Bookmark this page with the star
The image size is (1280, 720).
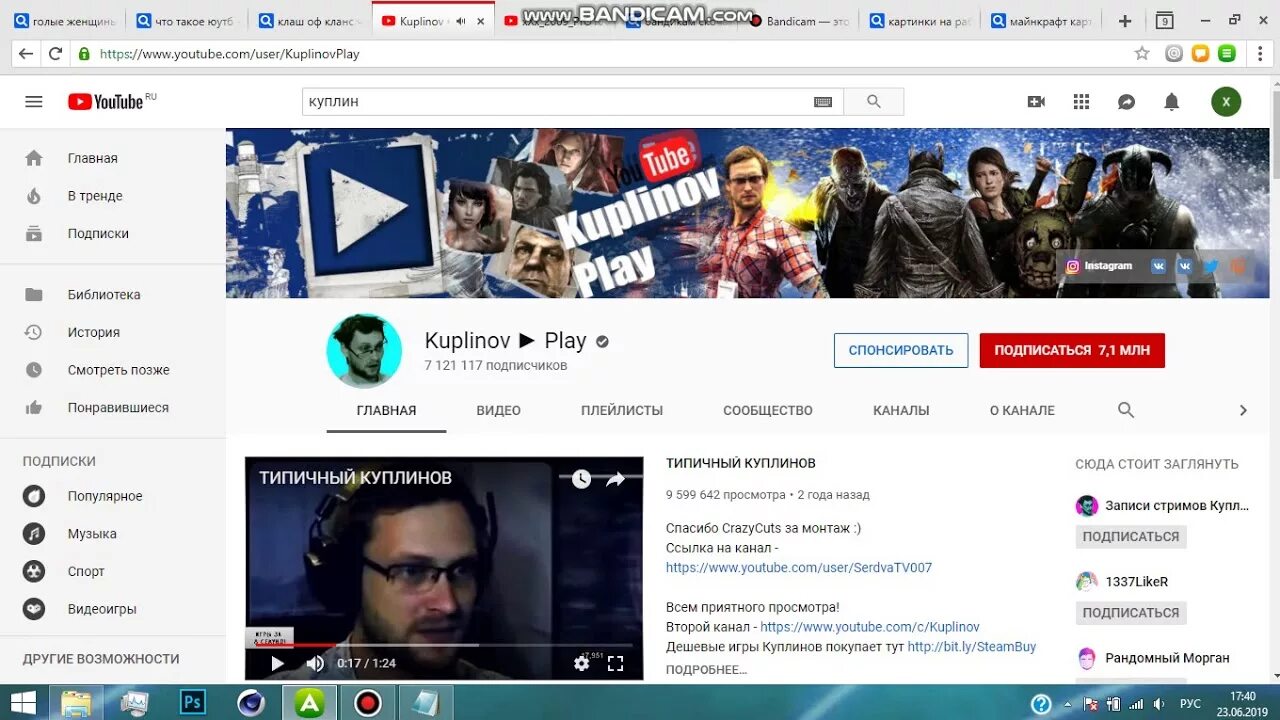click(x=1142, y=54)
